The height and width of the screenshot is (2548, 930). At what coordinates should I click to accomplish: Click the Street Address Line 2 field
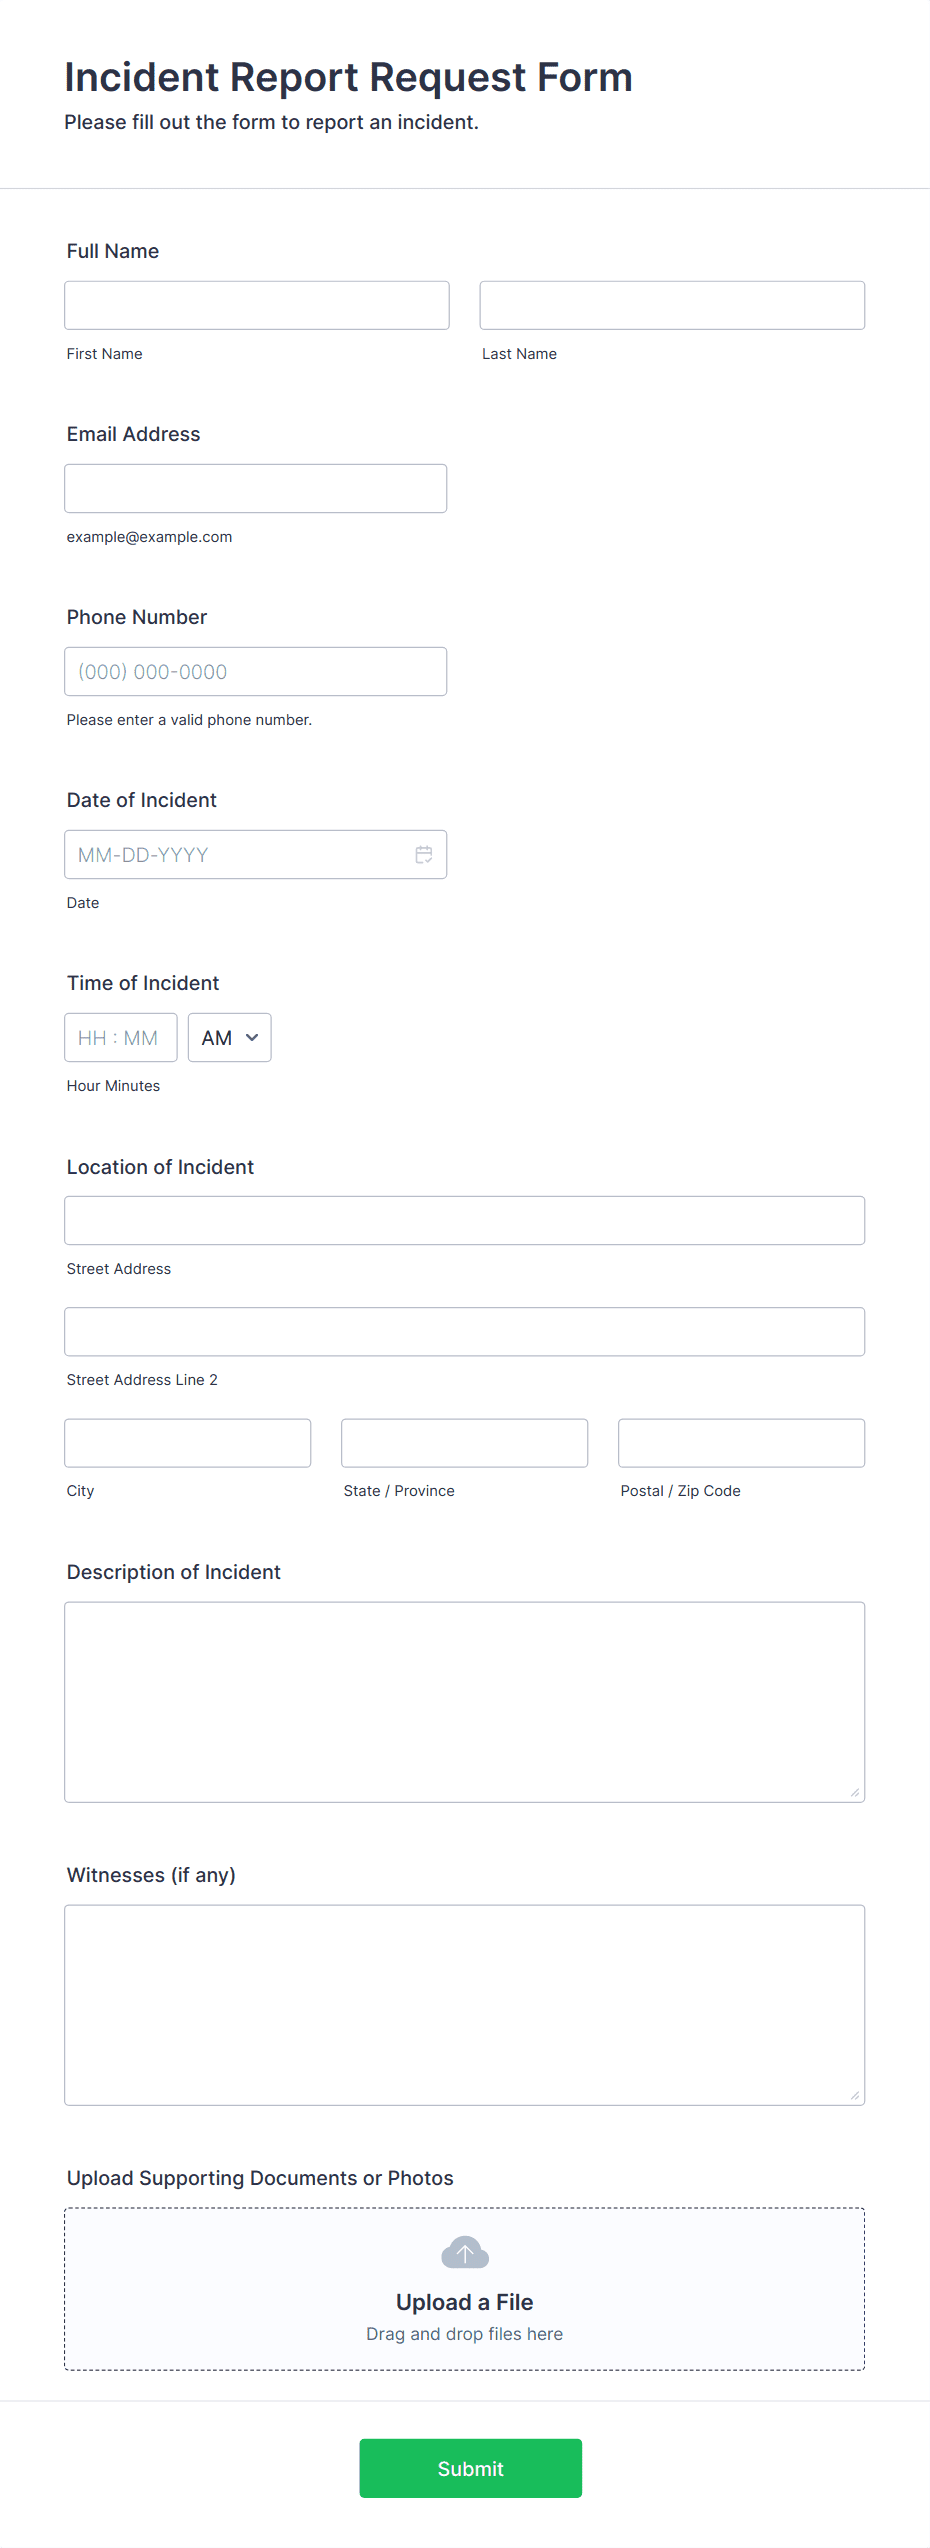(x=465, y=1332)
